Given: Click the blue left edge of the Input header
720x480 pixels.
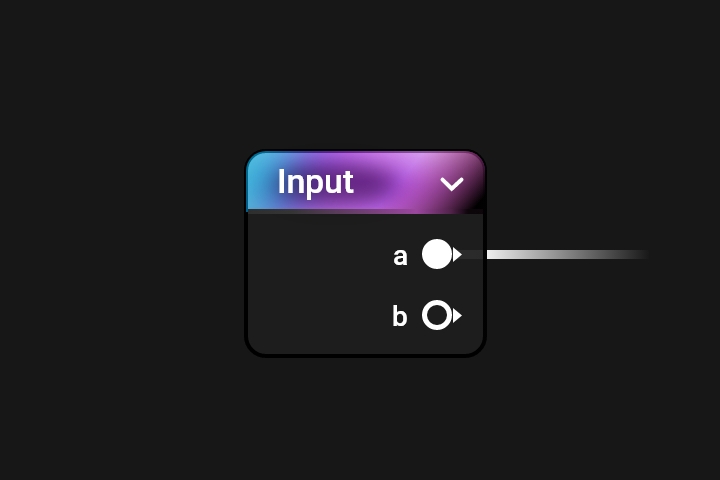Looking at the screenshot, I should tap(253, 182).
